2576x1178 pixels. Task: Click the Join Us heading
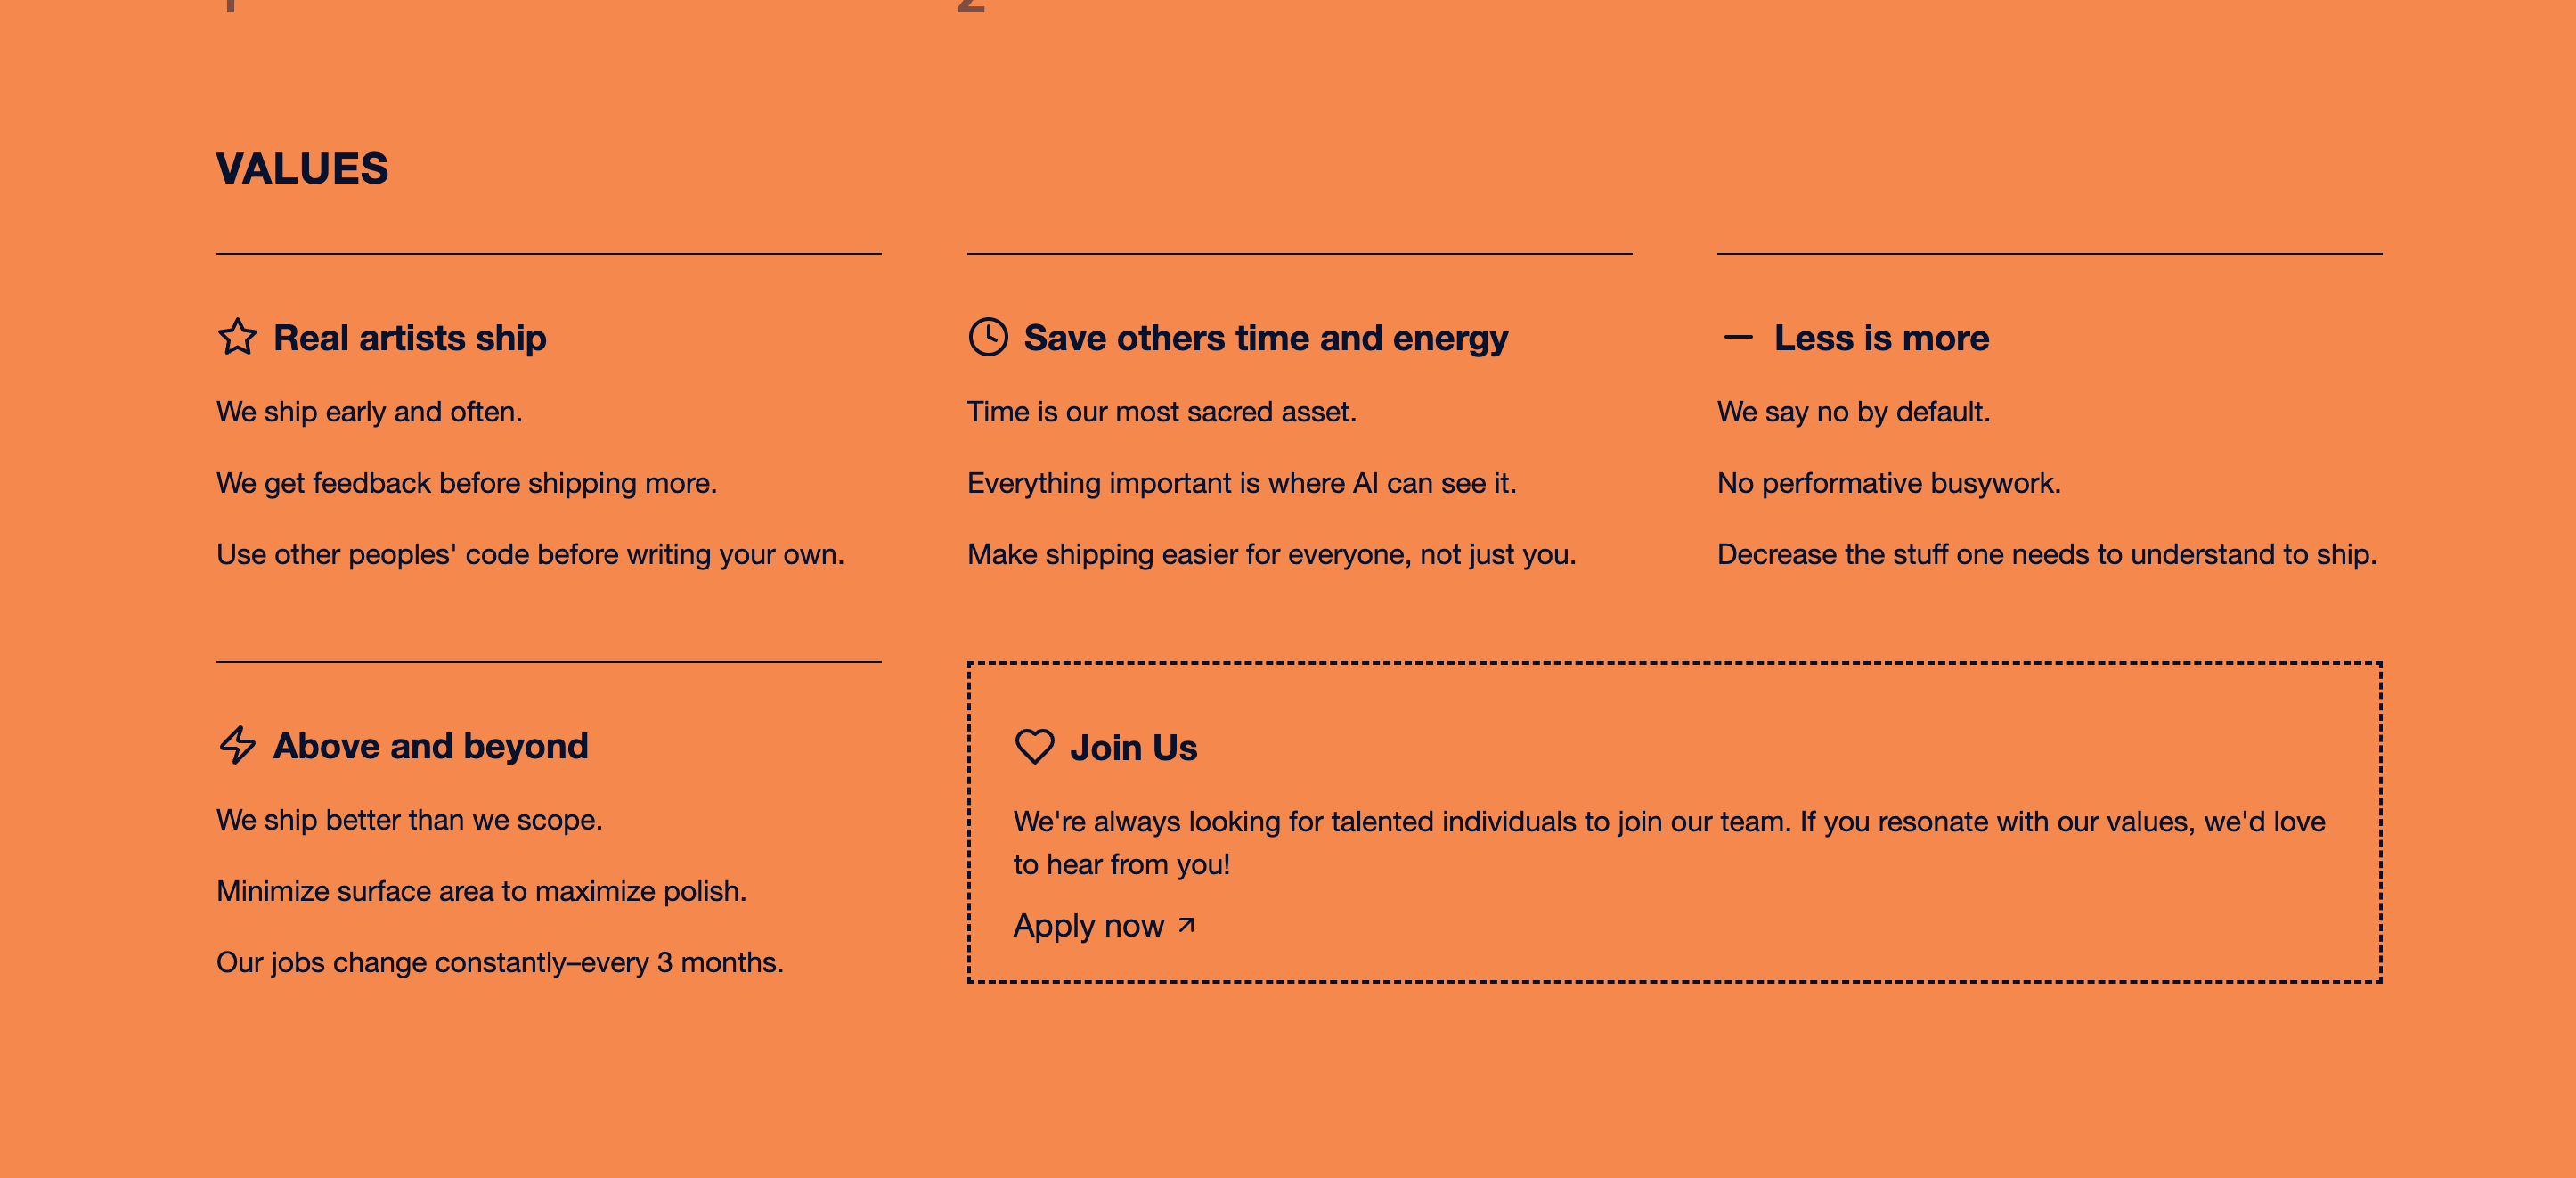1133,748
